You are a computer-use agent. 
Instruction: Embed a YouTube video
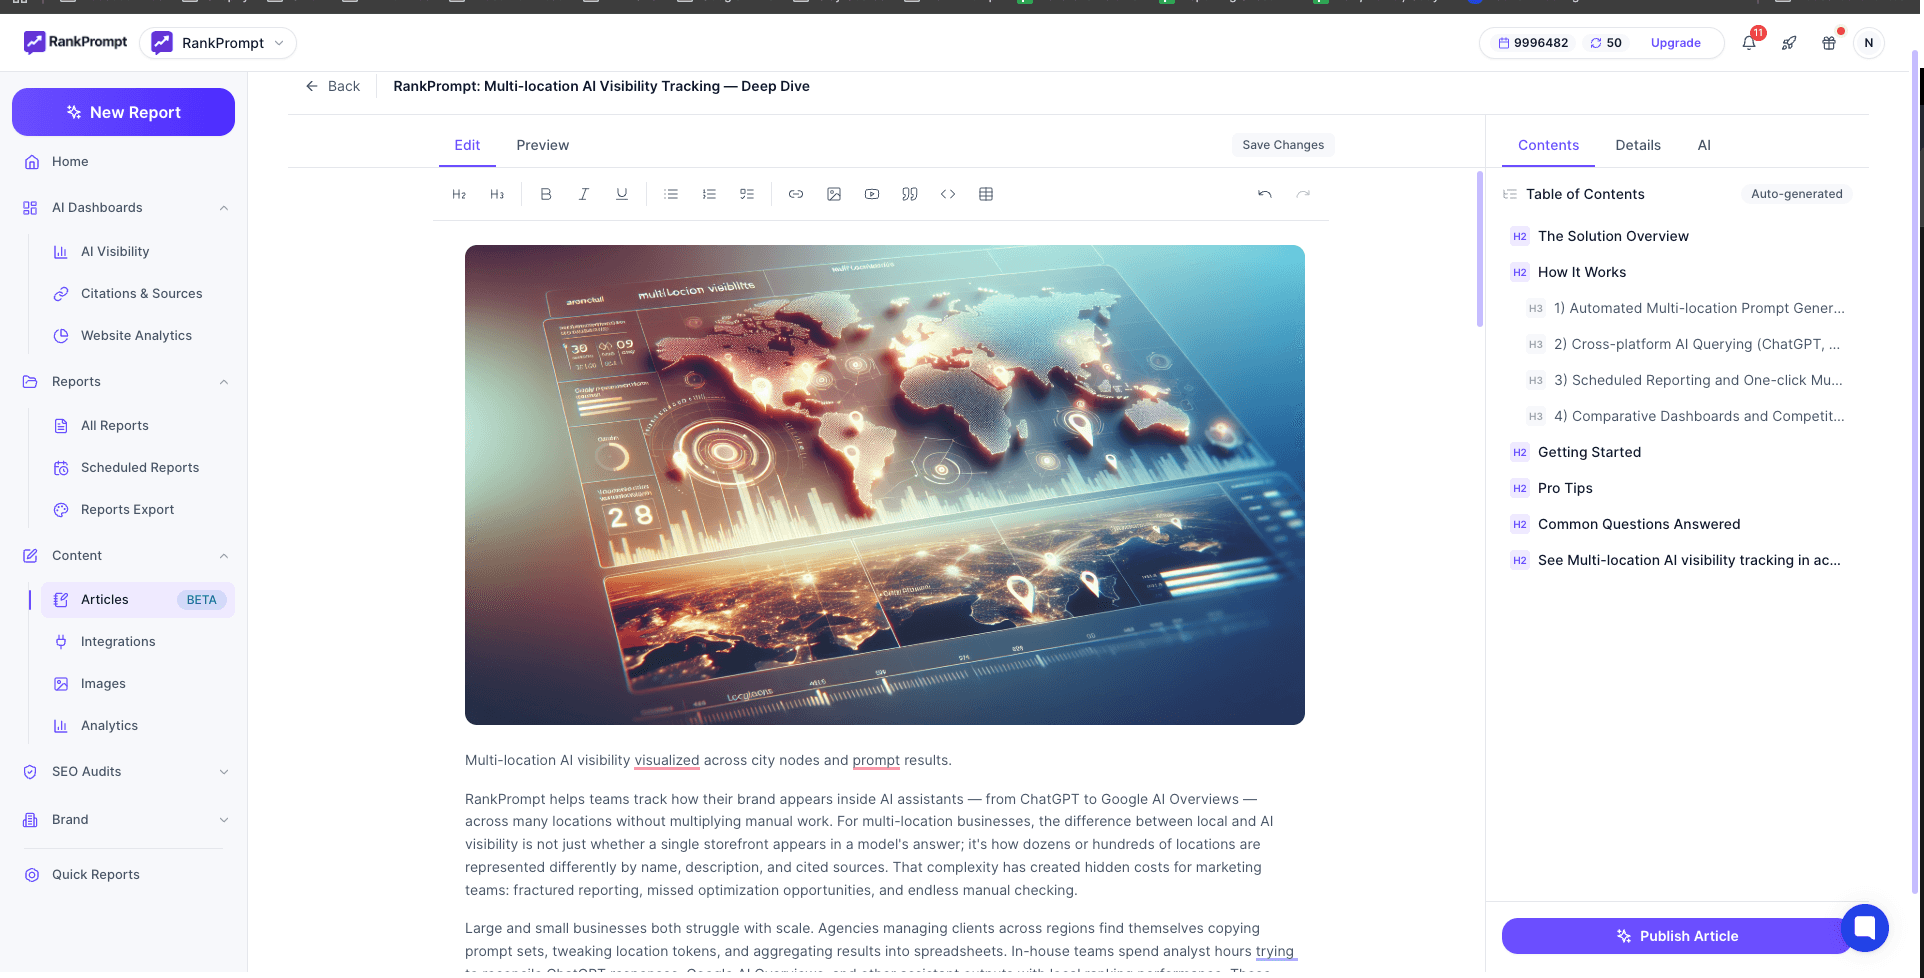tap(872, 194)
